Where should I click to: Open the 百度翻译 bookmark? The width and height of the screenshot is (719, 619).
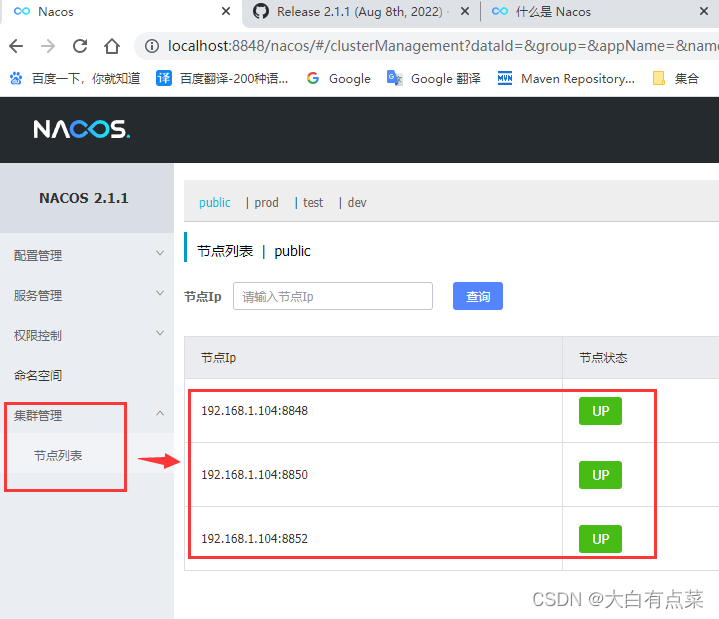click(222, 78)
